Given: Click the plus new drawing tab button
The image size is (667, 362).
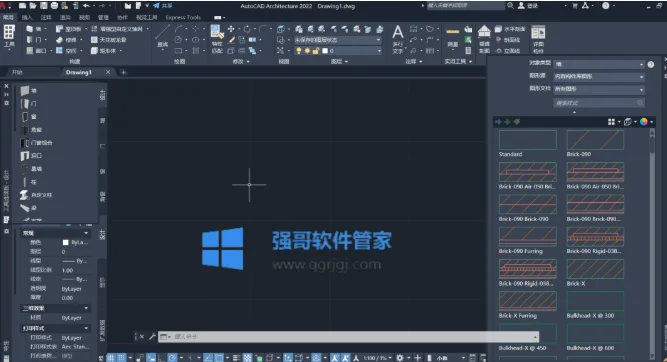Looking at the screenshot, I should [x=123, y=72].
